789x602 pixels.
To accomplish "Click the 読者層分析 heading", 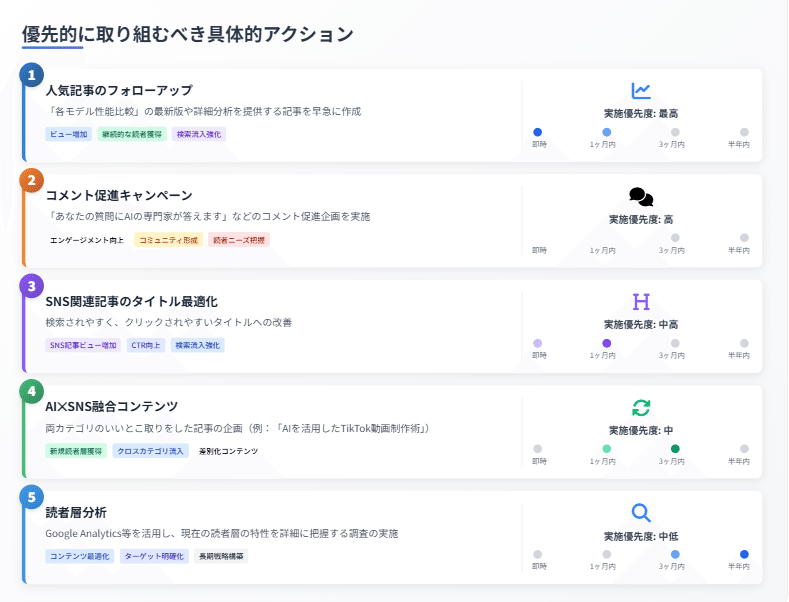I will (76, 512).
